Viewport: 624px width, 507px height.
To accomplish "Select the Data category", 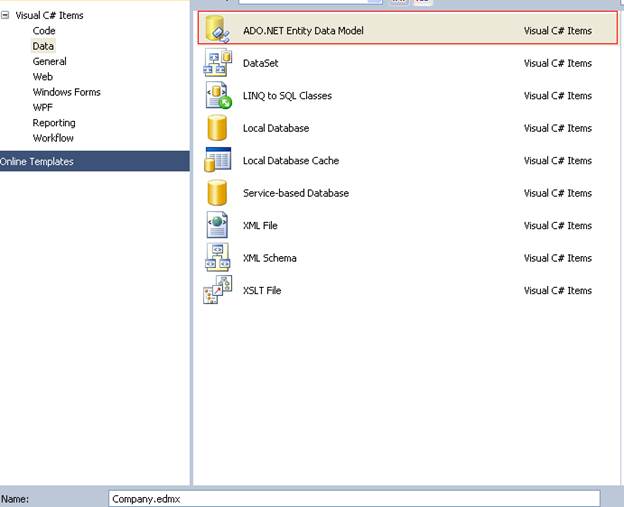I will (x=43, y=46).
